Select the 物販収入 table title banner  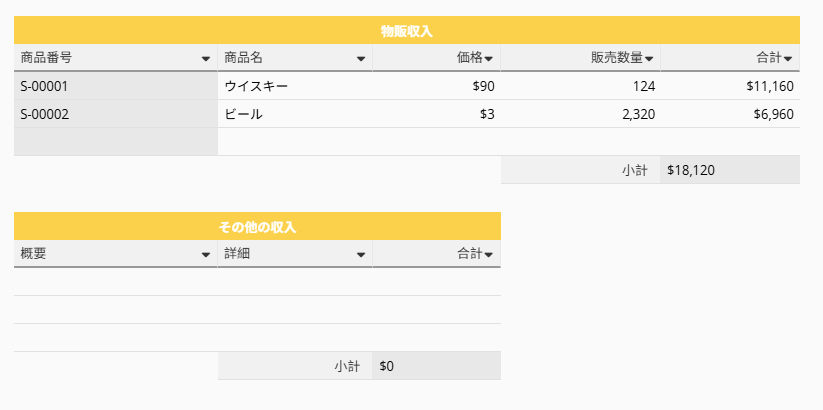(407, 30)
